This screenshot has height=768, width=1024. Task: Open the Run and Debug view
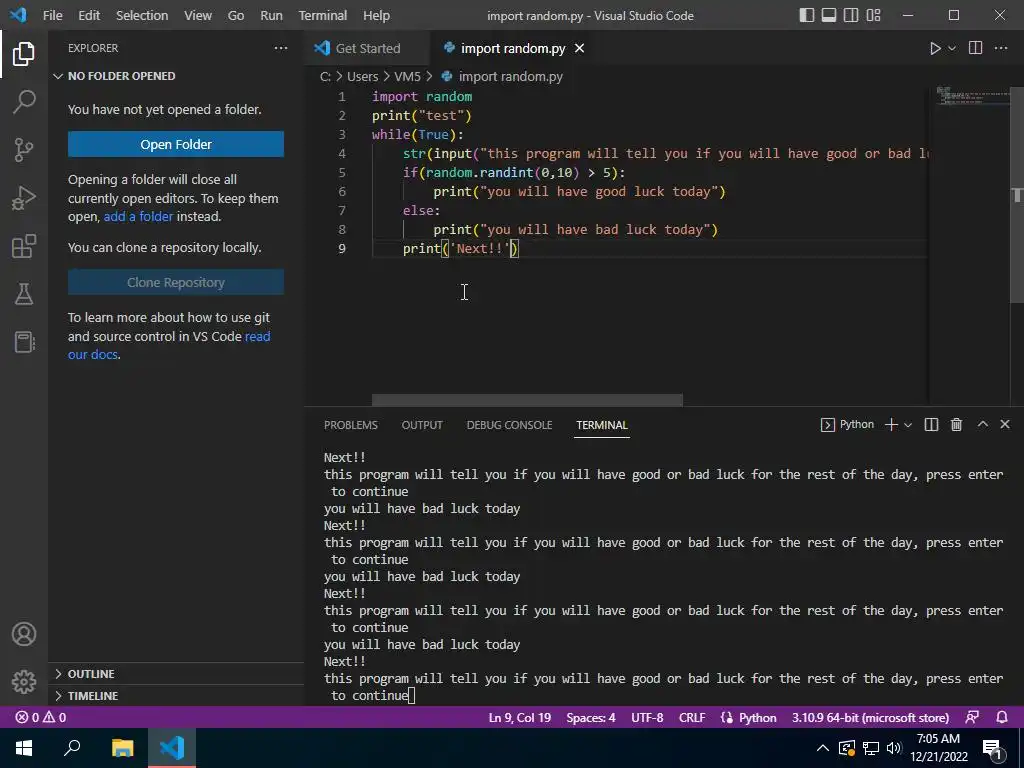(24, 198)
